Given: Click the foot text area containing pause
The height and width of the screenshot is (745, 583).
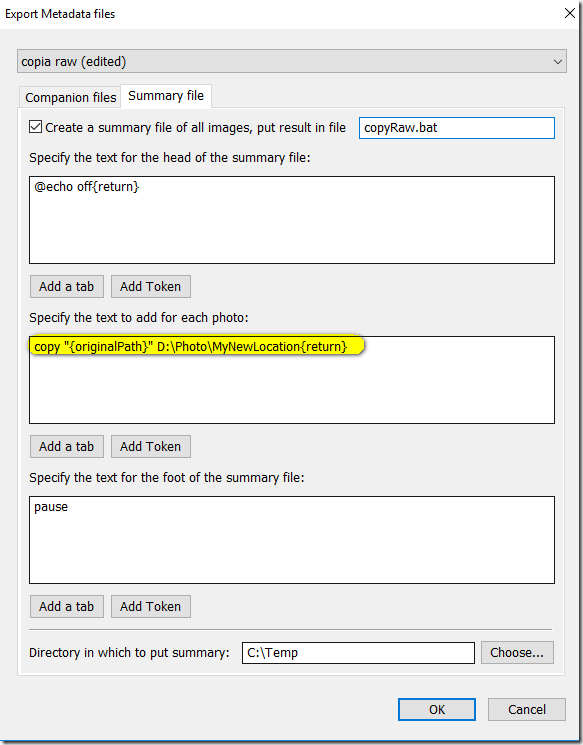Looking at the screenshot, I should pos(292,540).
